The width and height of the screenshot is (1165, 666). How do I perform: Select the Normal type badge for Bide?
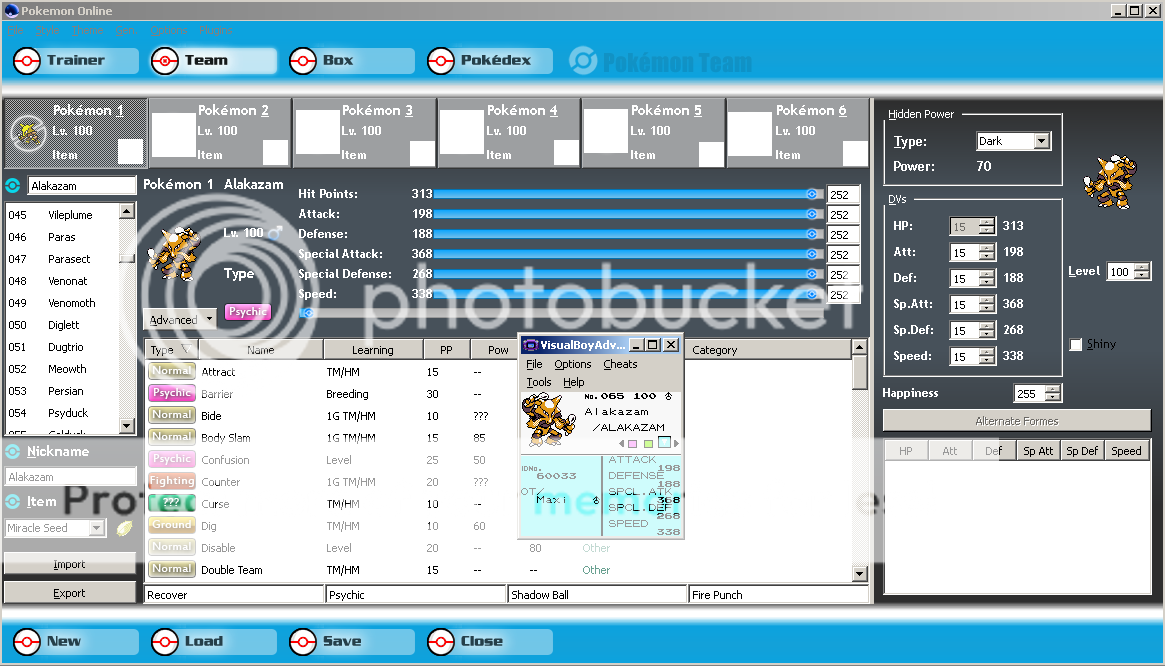[172, 415]
